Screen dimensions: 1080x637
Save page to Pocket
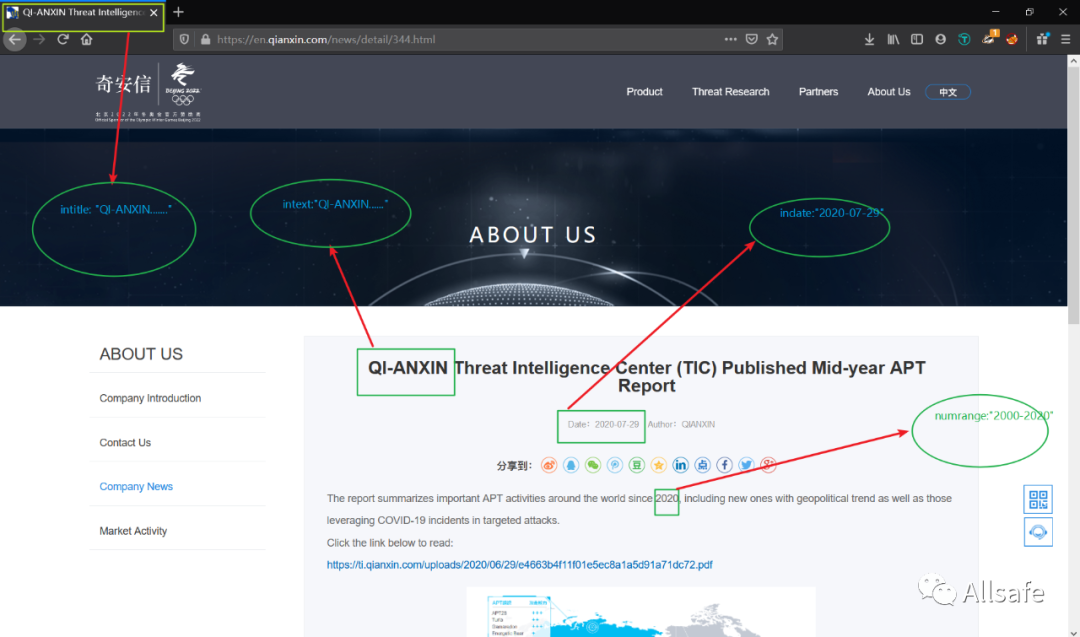point(751,39)
